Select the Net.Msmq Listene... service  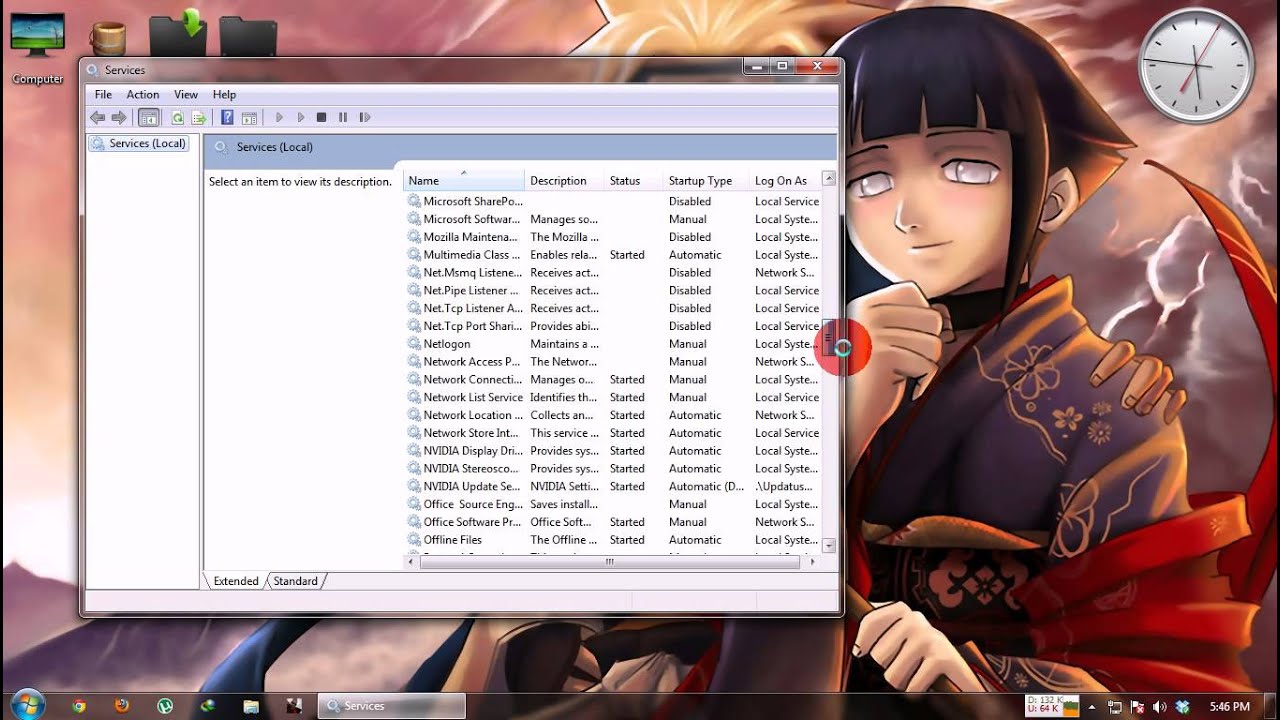[612, 272]
